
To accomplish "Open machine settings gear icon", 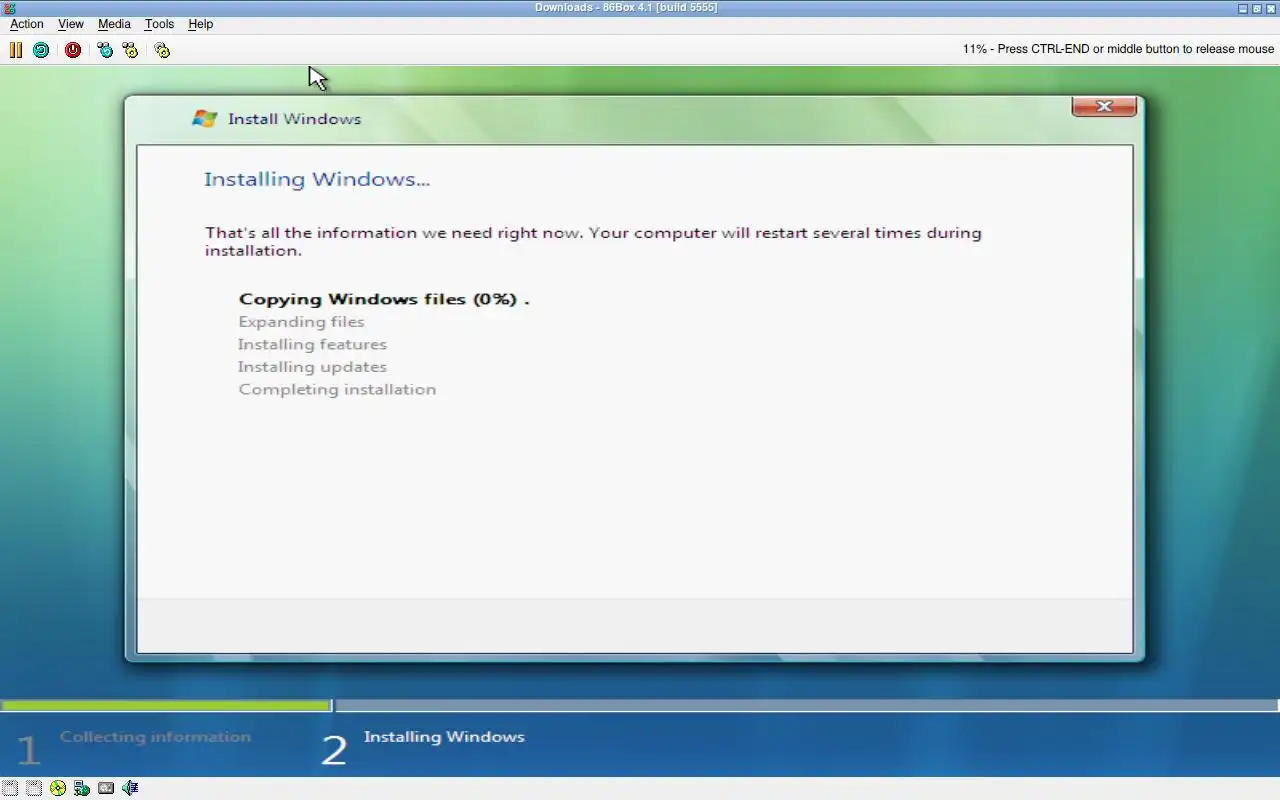I will click(162, 49).
